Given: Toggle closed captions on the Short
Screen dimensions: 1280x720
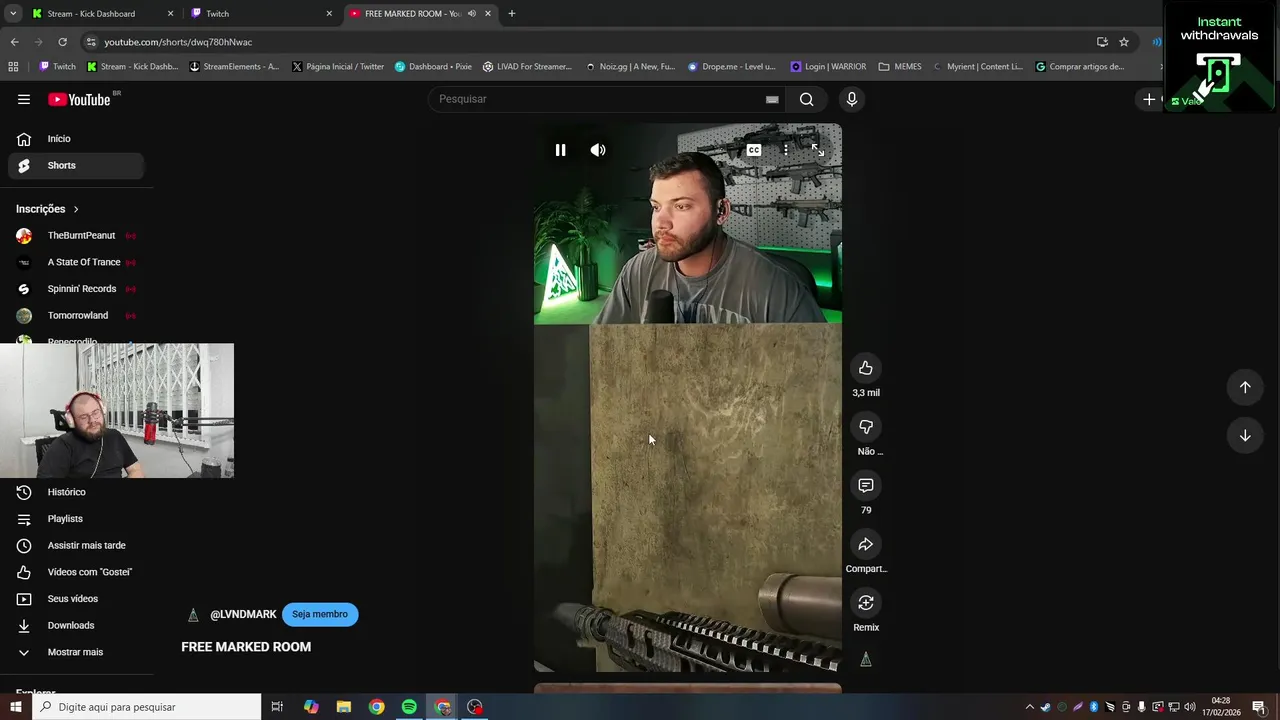Looking at the screenshot, I should tap(754, 150).
